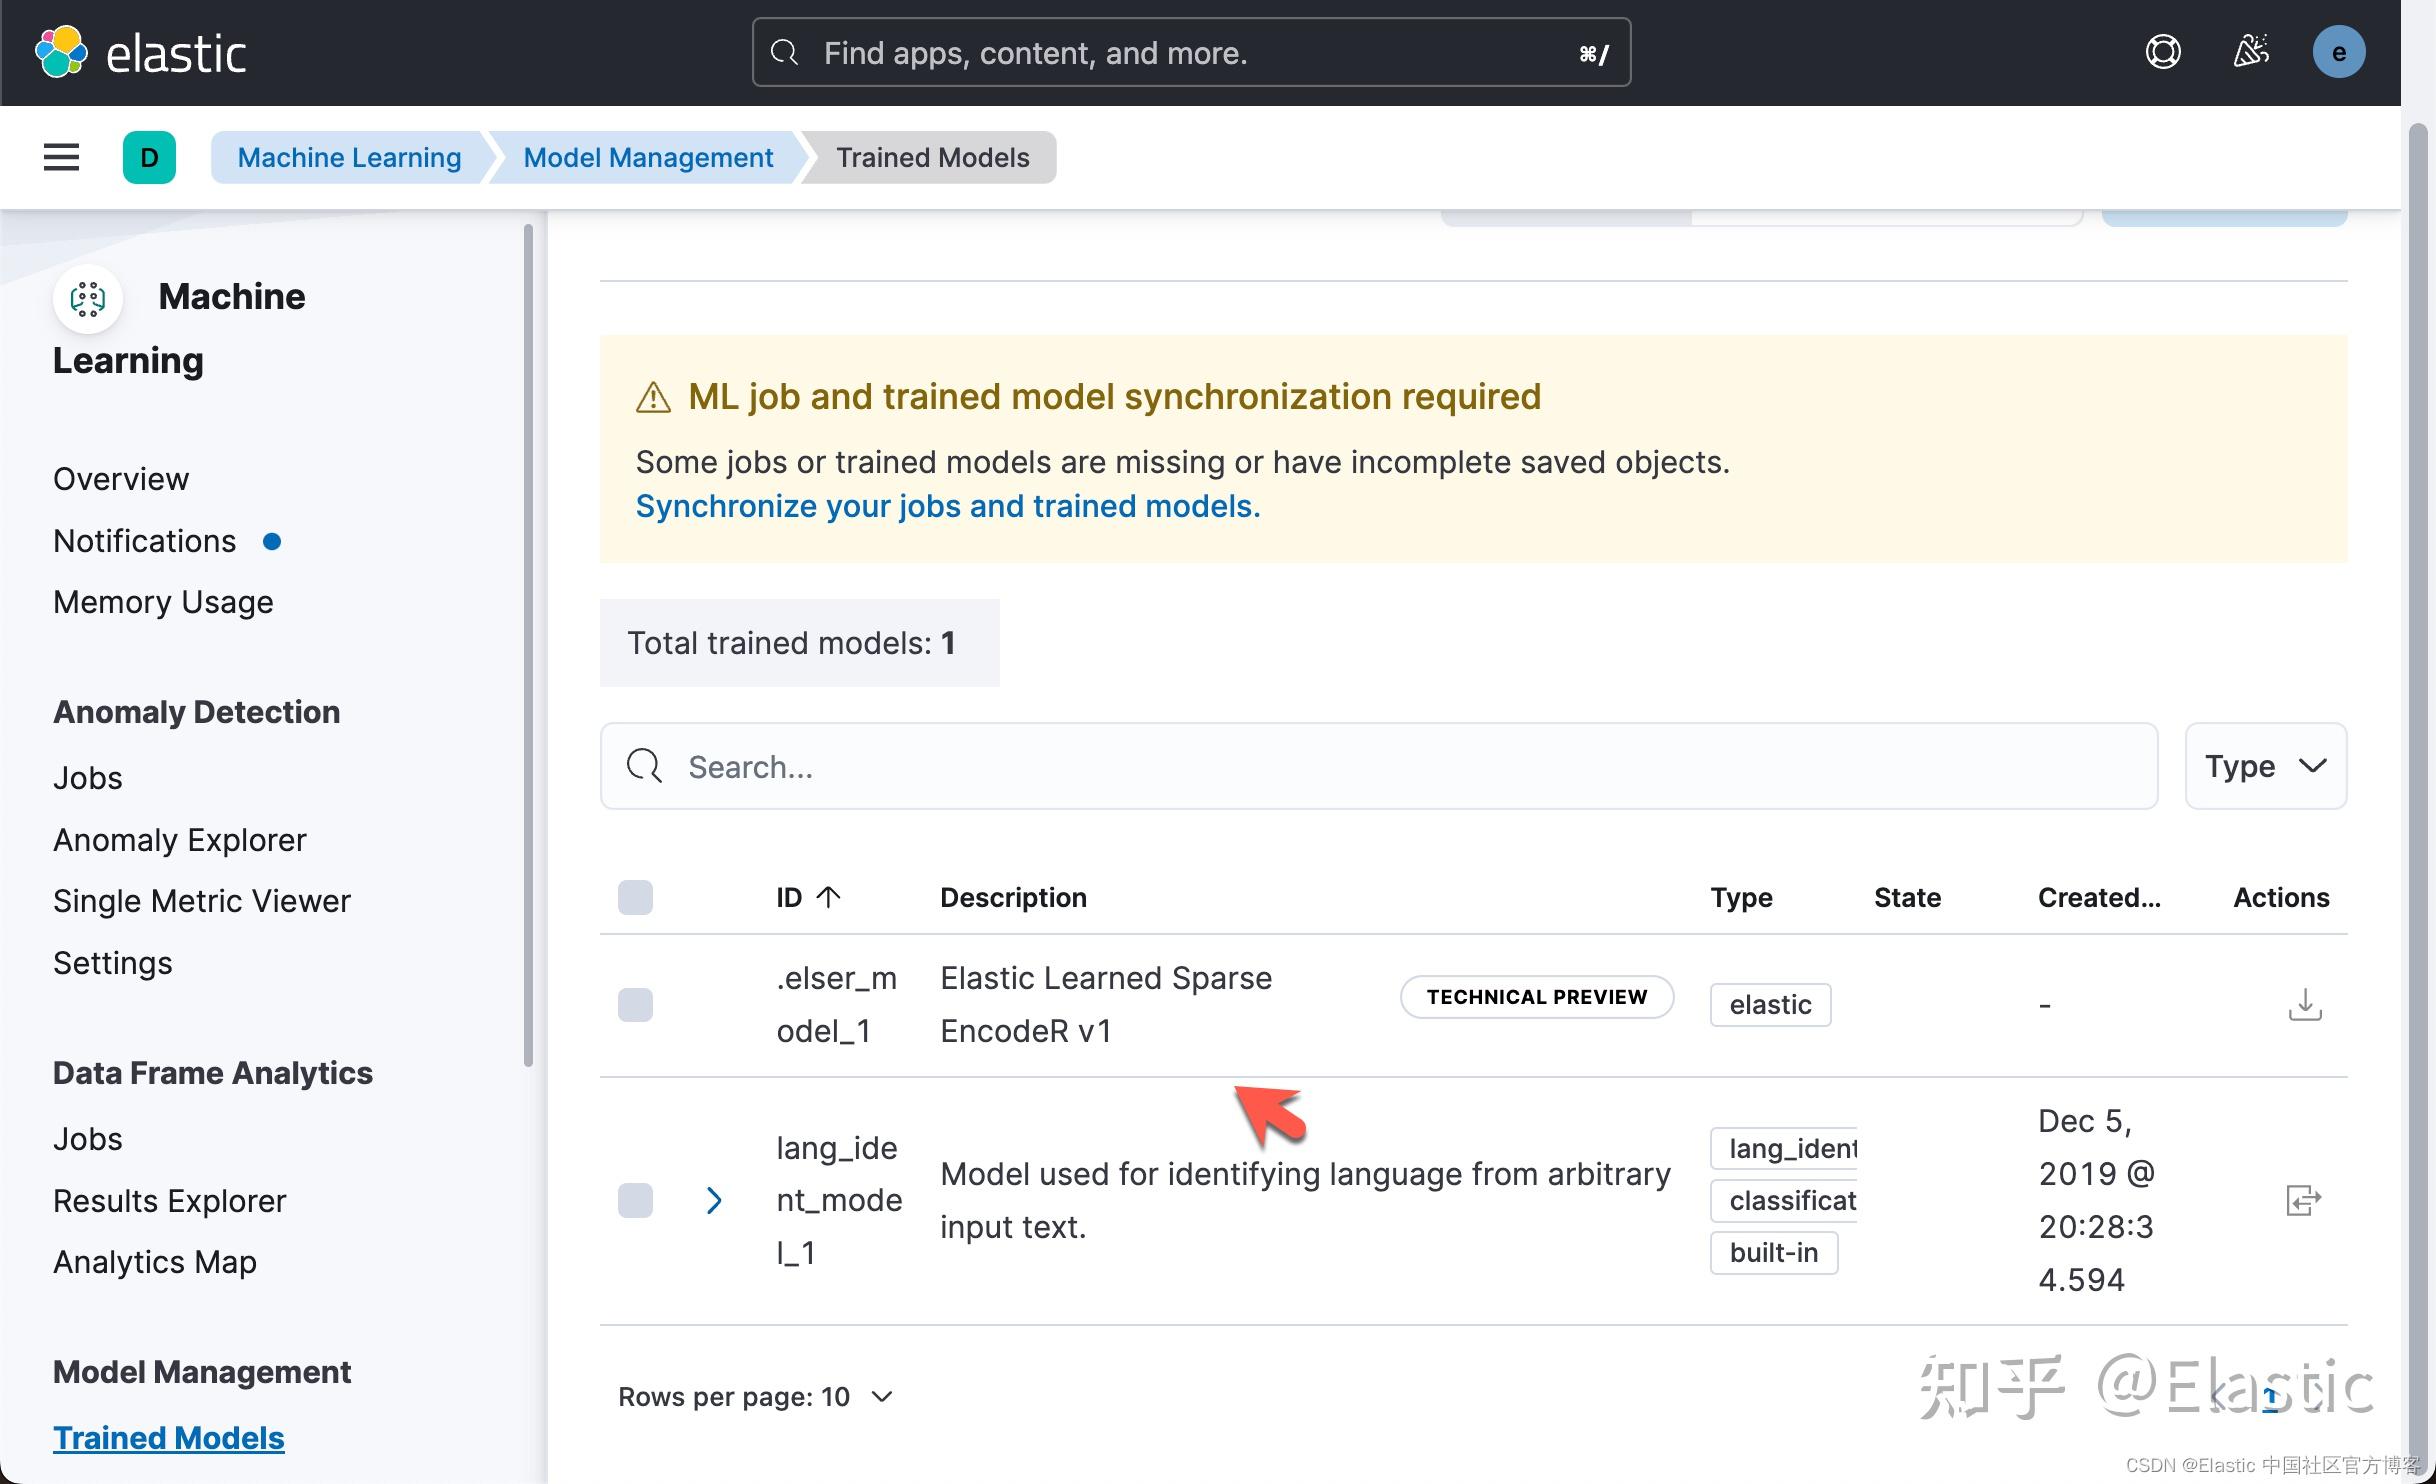Check the lang_ident_model_1 row checkbox

click(636, 1200)
